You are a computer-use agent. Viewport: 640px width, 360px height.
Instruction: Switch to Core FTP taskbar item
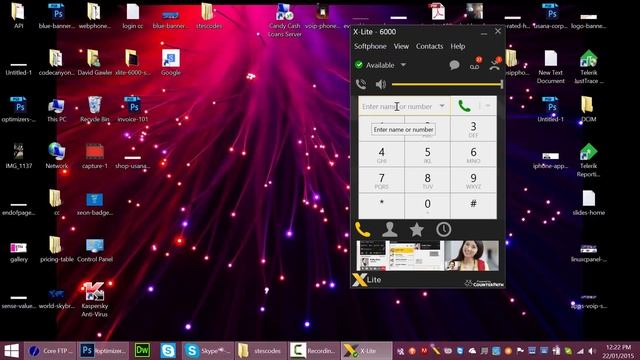point(50,351)
